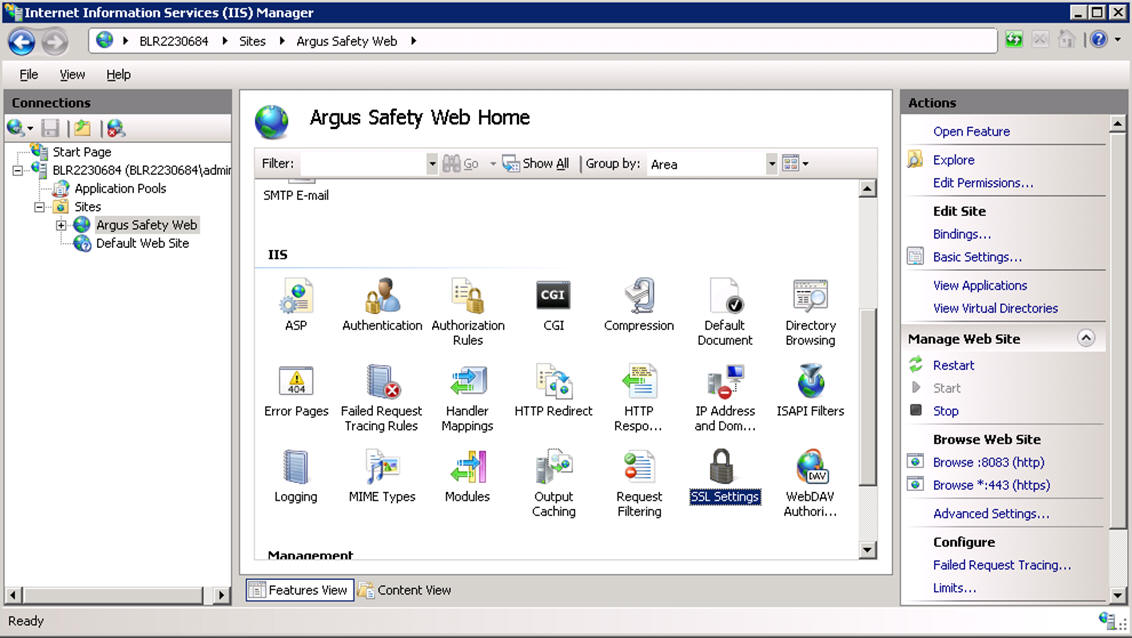The width and height of the screenshot is (1132, 638).
Task: Click the green Refresh page icon
Action: (x=1014, y=40)
